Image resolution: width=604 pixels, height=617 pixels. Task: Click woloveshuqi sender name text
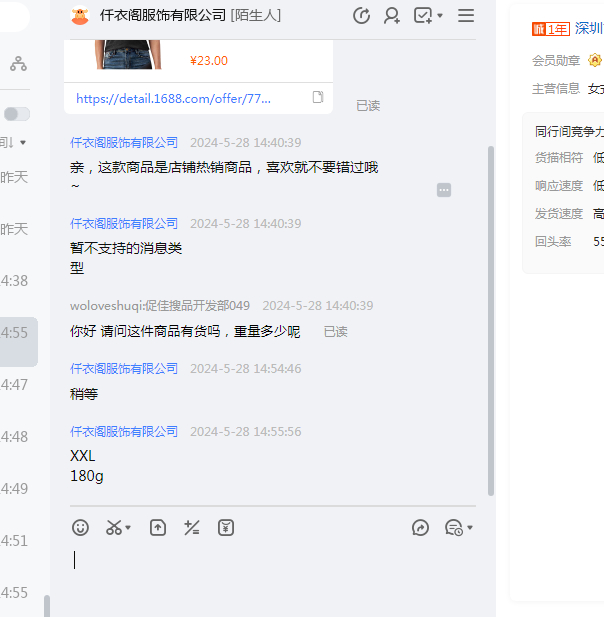(160, 306)
